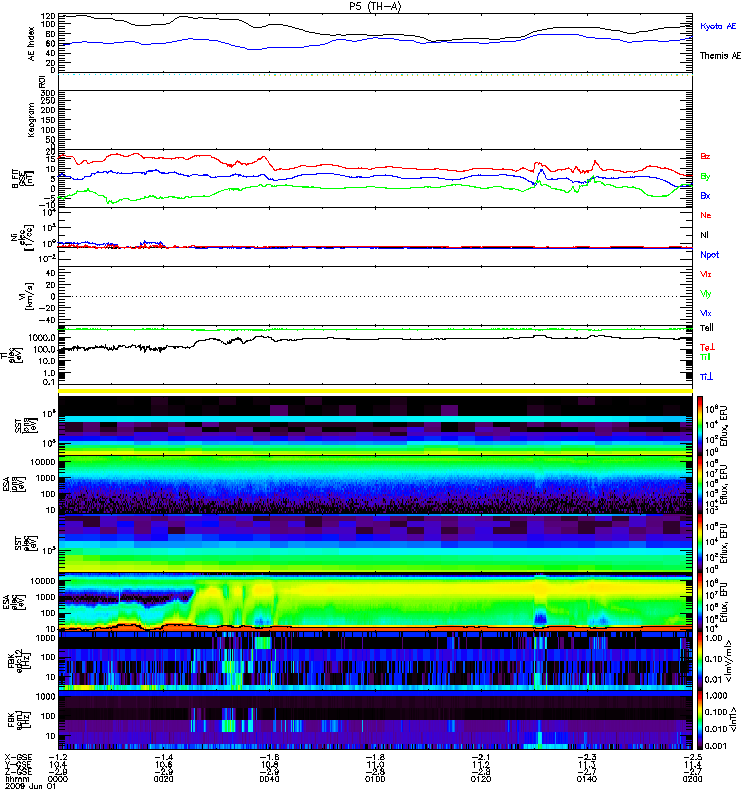Viewport: 750px width, 800px height.
Task: Click the FBK mV/m color bar
Action: (700, 661)
